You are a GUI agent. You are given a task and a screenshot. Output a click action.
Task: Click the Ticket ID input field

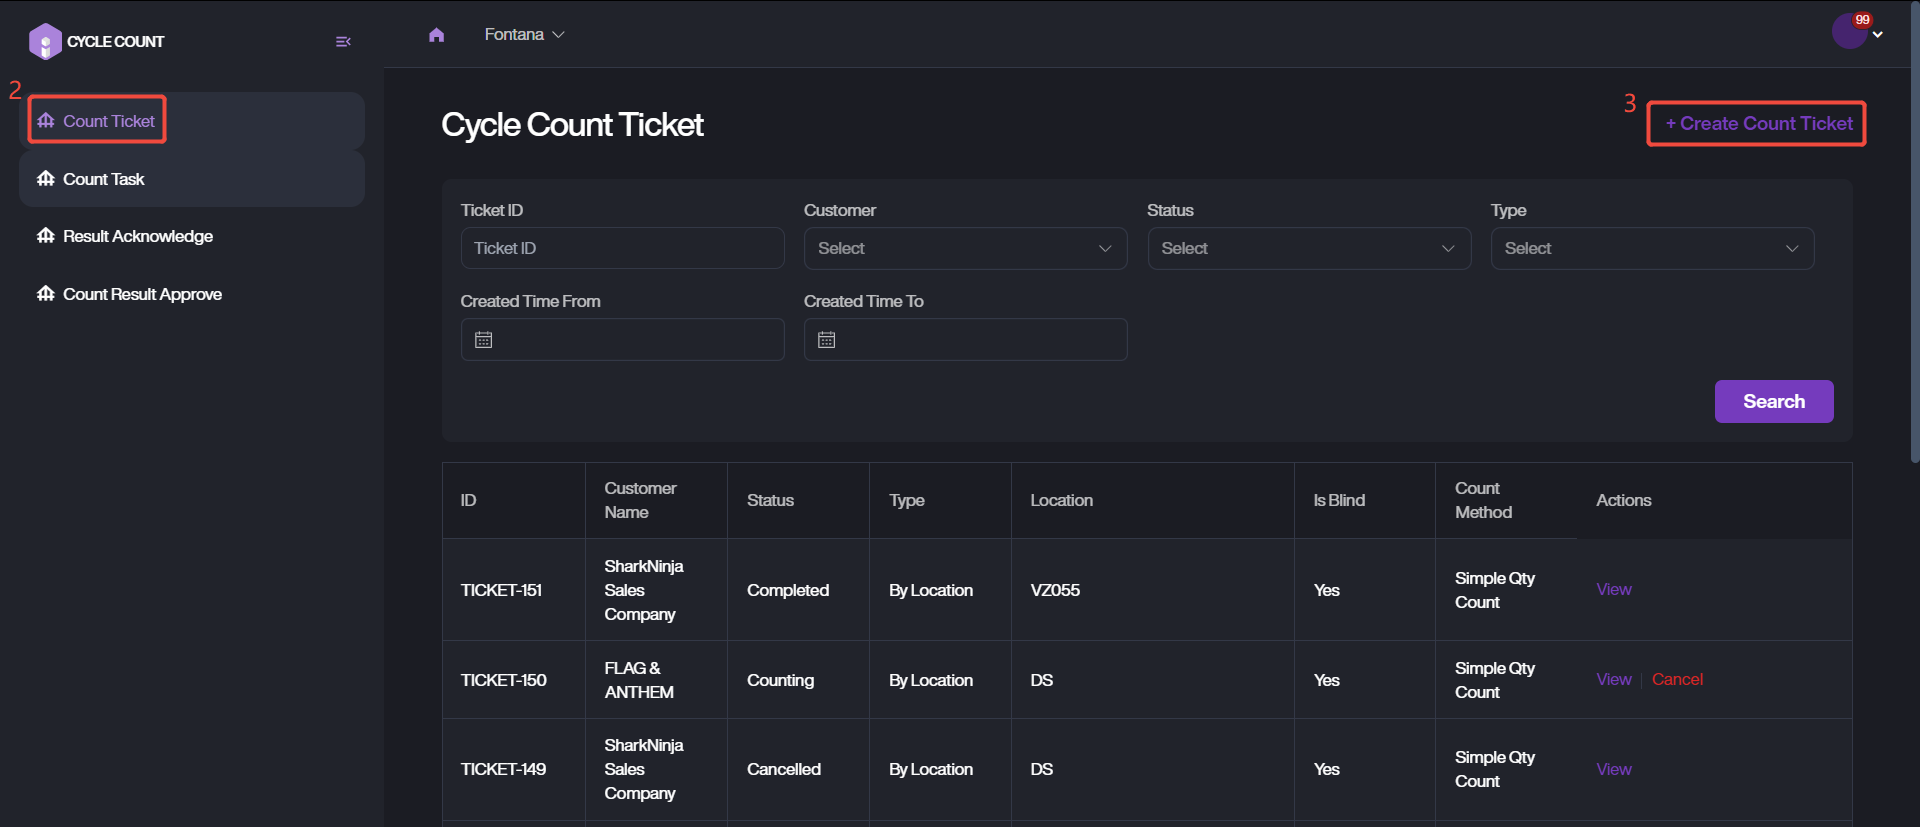621,248
